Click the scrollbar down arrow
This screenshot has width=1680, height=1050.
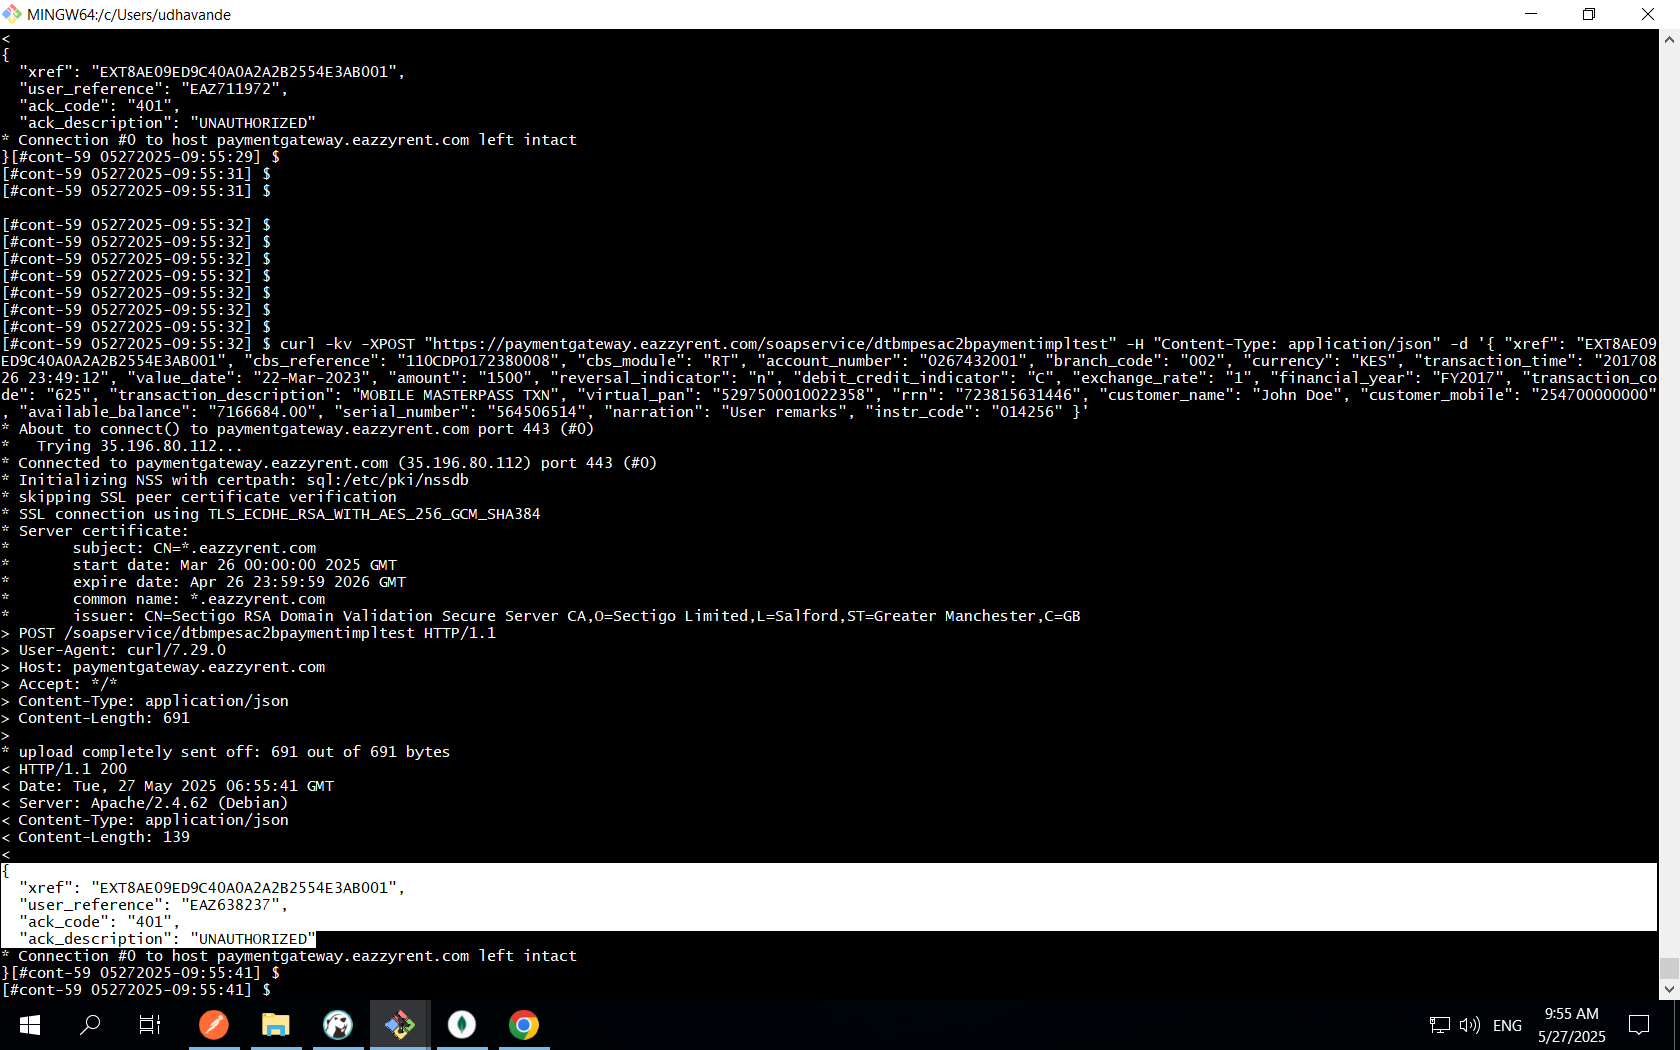coord(1669,990)
